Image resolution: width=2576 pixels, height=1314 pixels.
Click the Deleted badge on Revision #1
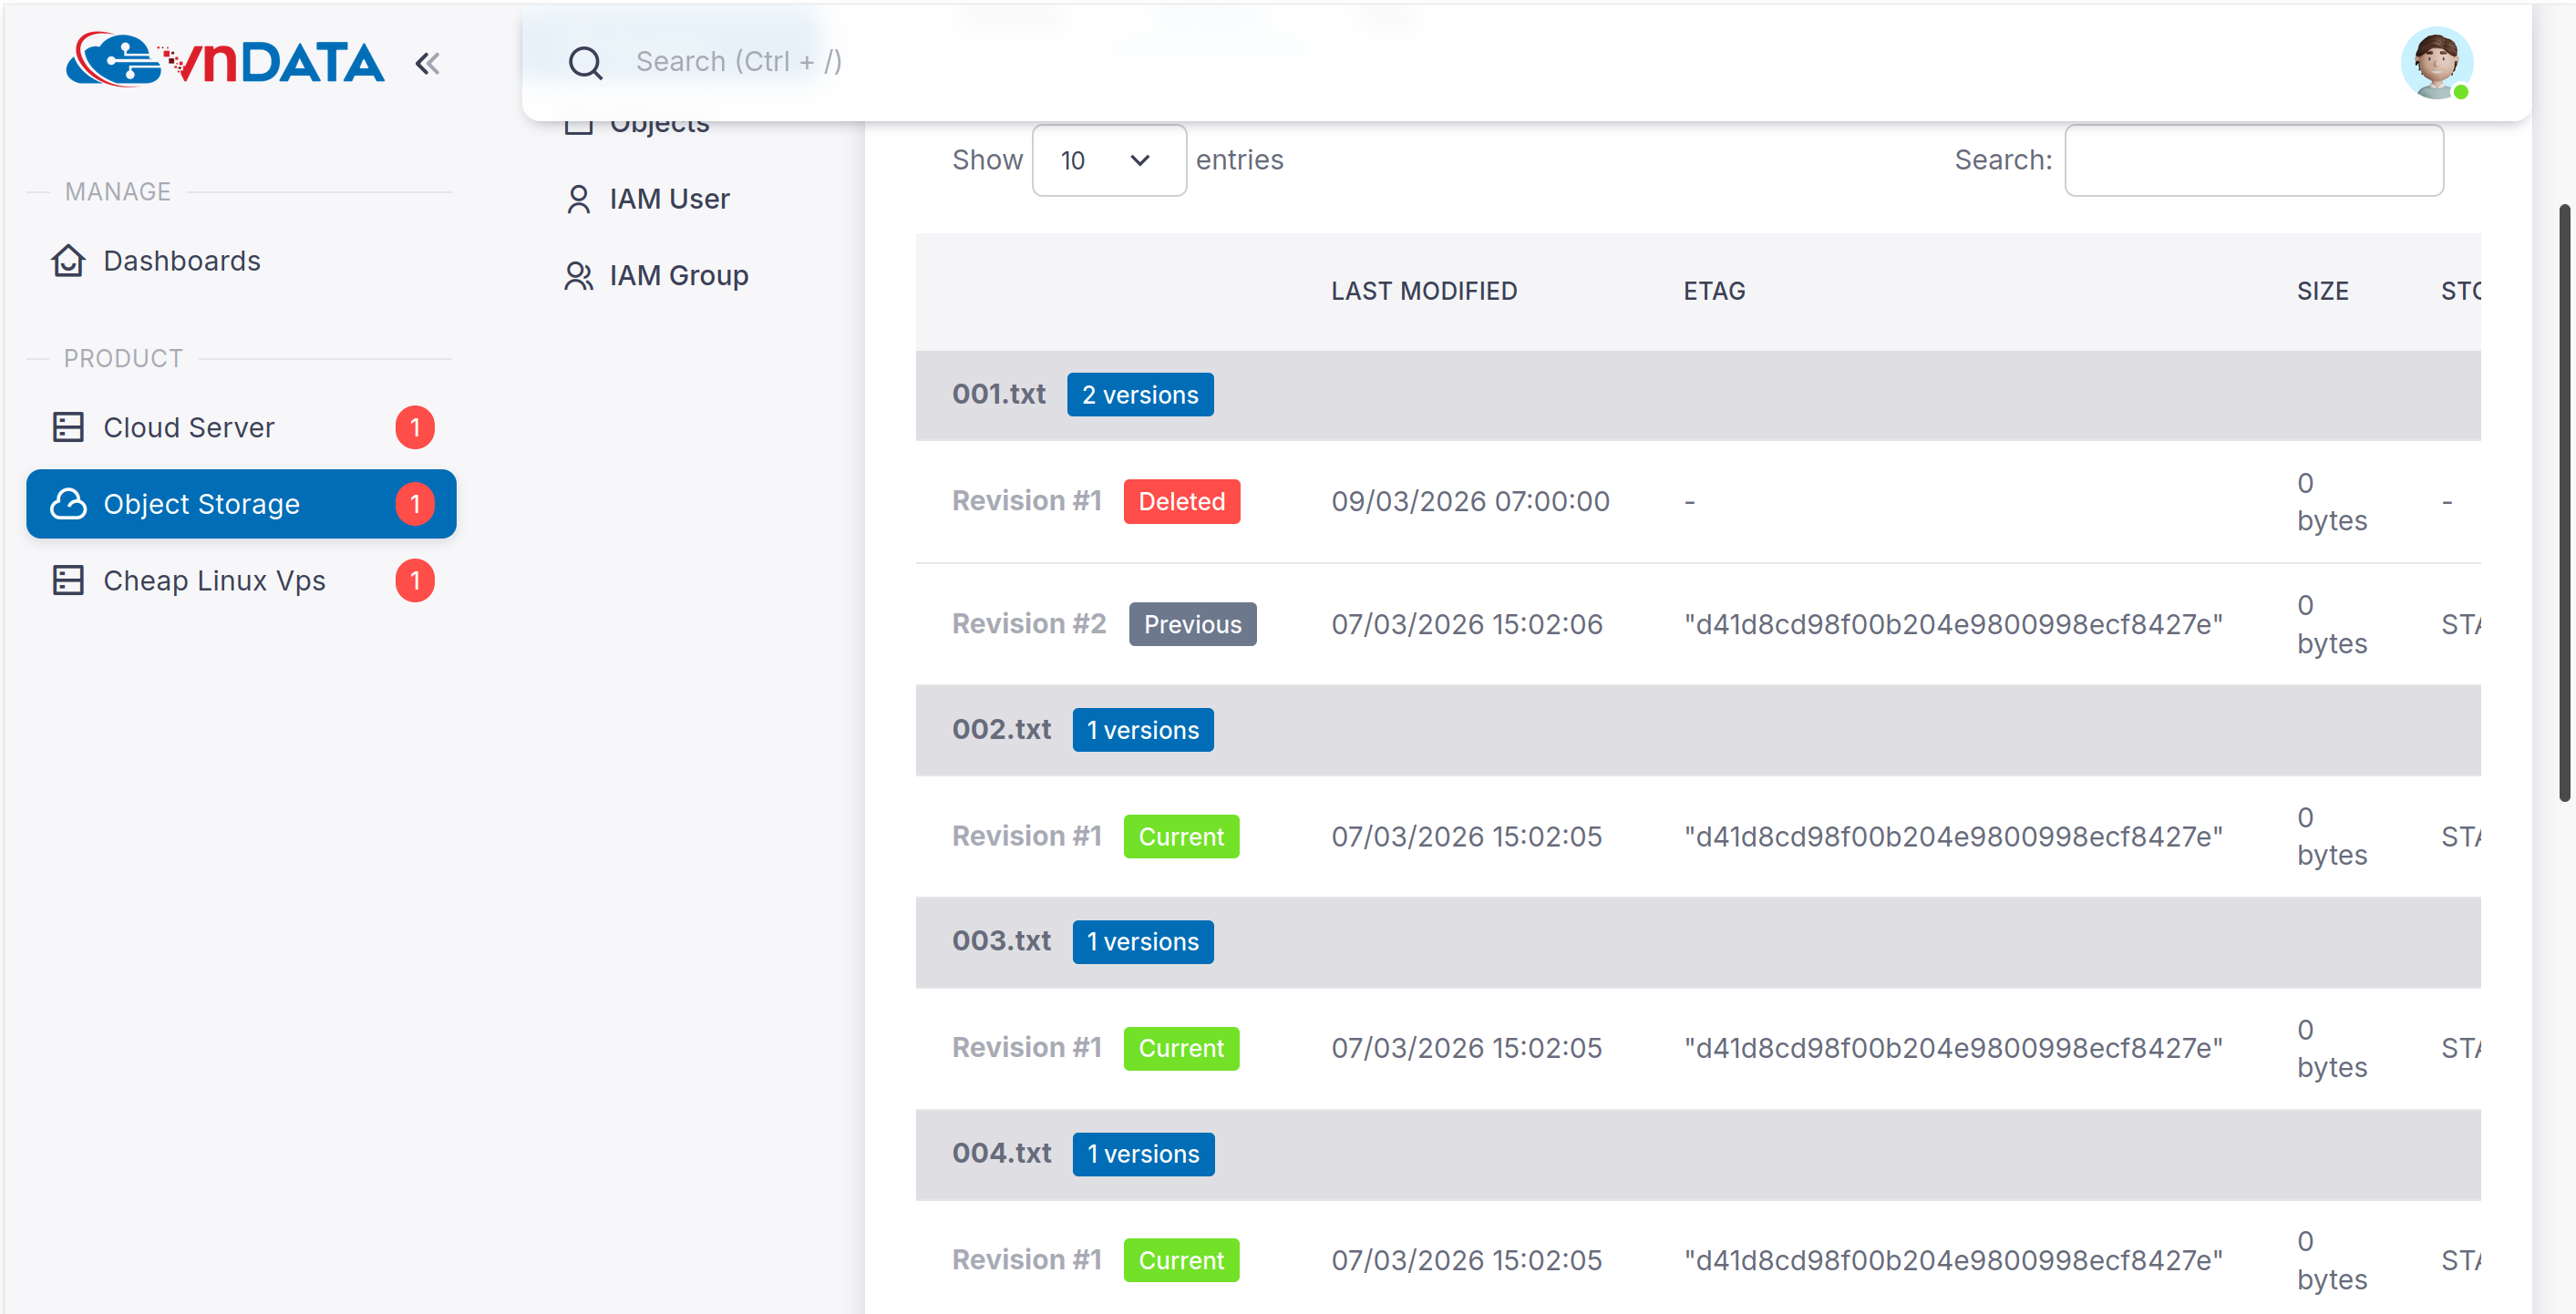pyautogui.click(x=1181, y=501)
